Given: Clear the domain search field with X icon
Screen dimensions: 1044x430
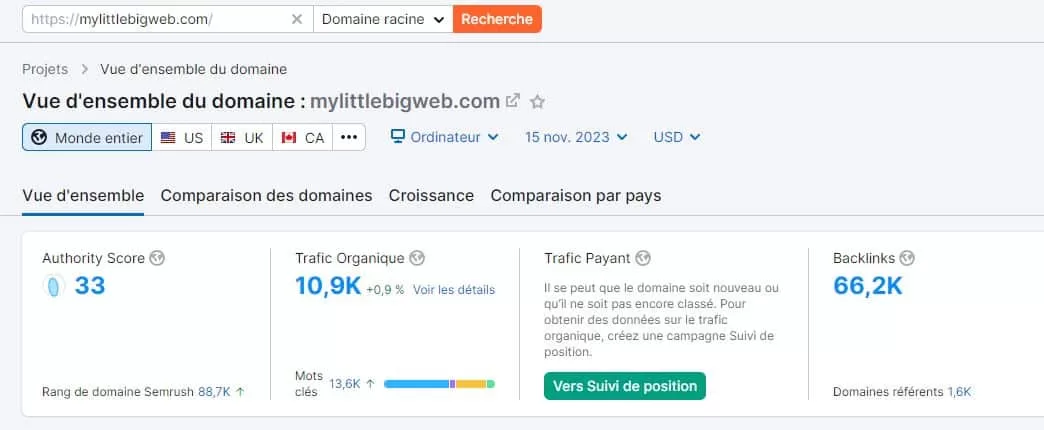Looking at the screenshot, I should 297,19.
